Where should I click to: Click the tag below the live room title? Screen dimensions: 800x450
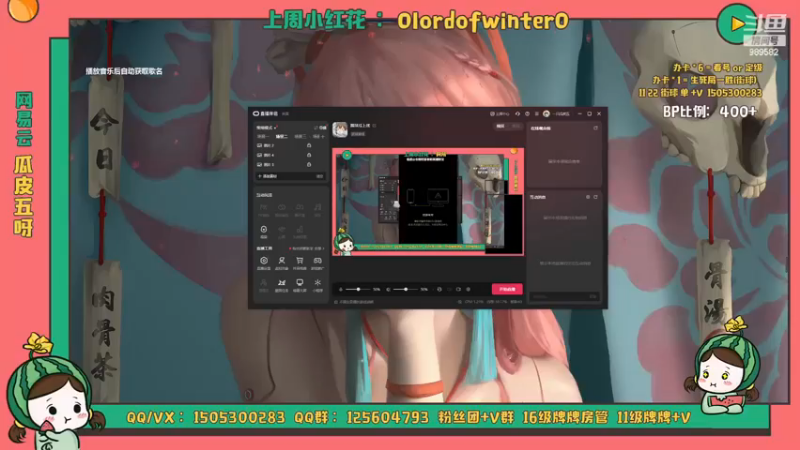[x=358, y=134]
